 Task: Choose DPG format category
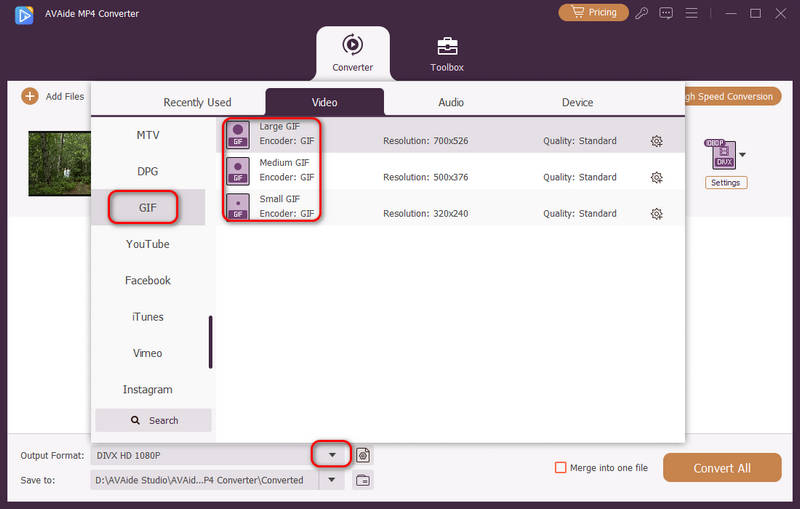point(148,171)
